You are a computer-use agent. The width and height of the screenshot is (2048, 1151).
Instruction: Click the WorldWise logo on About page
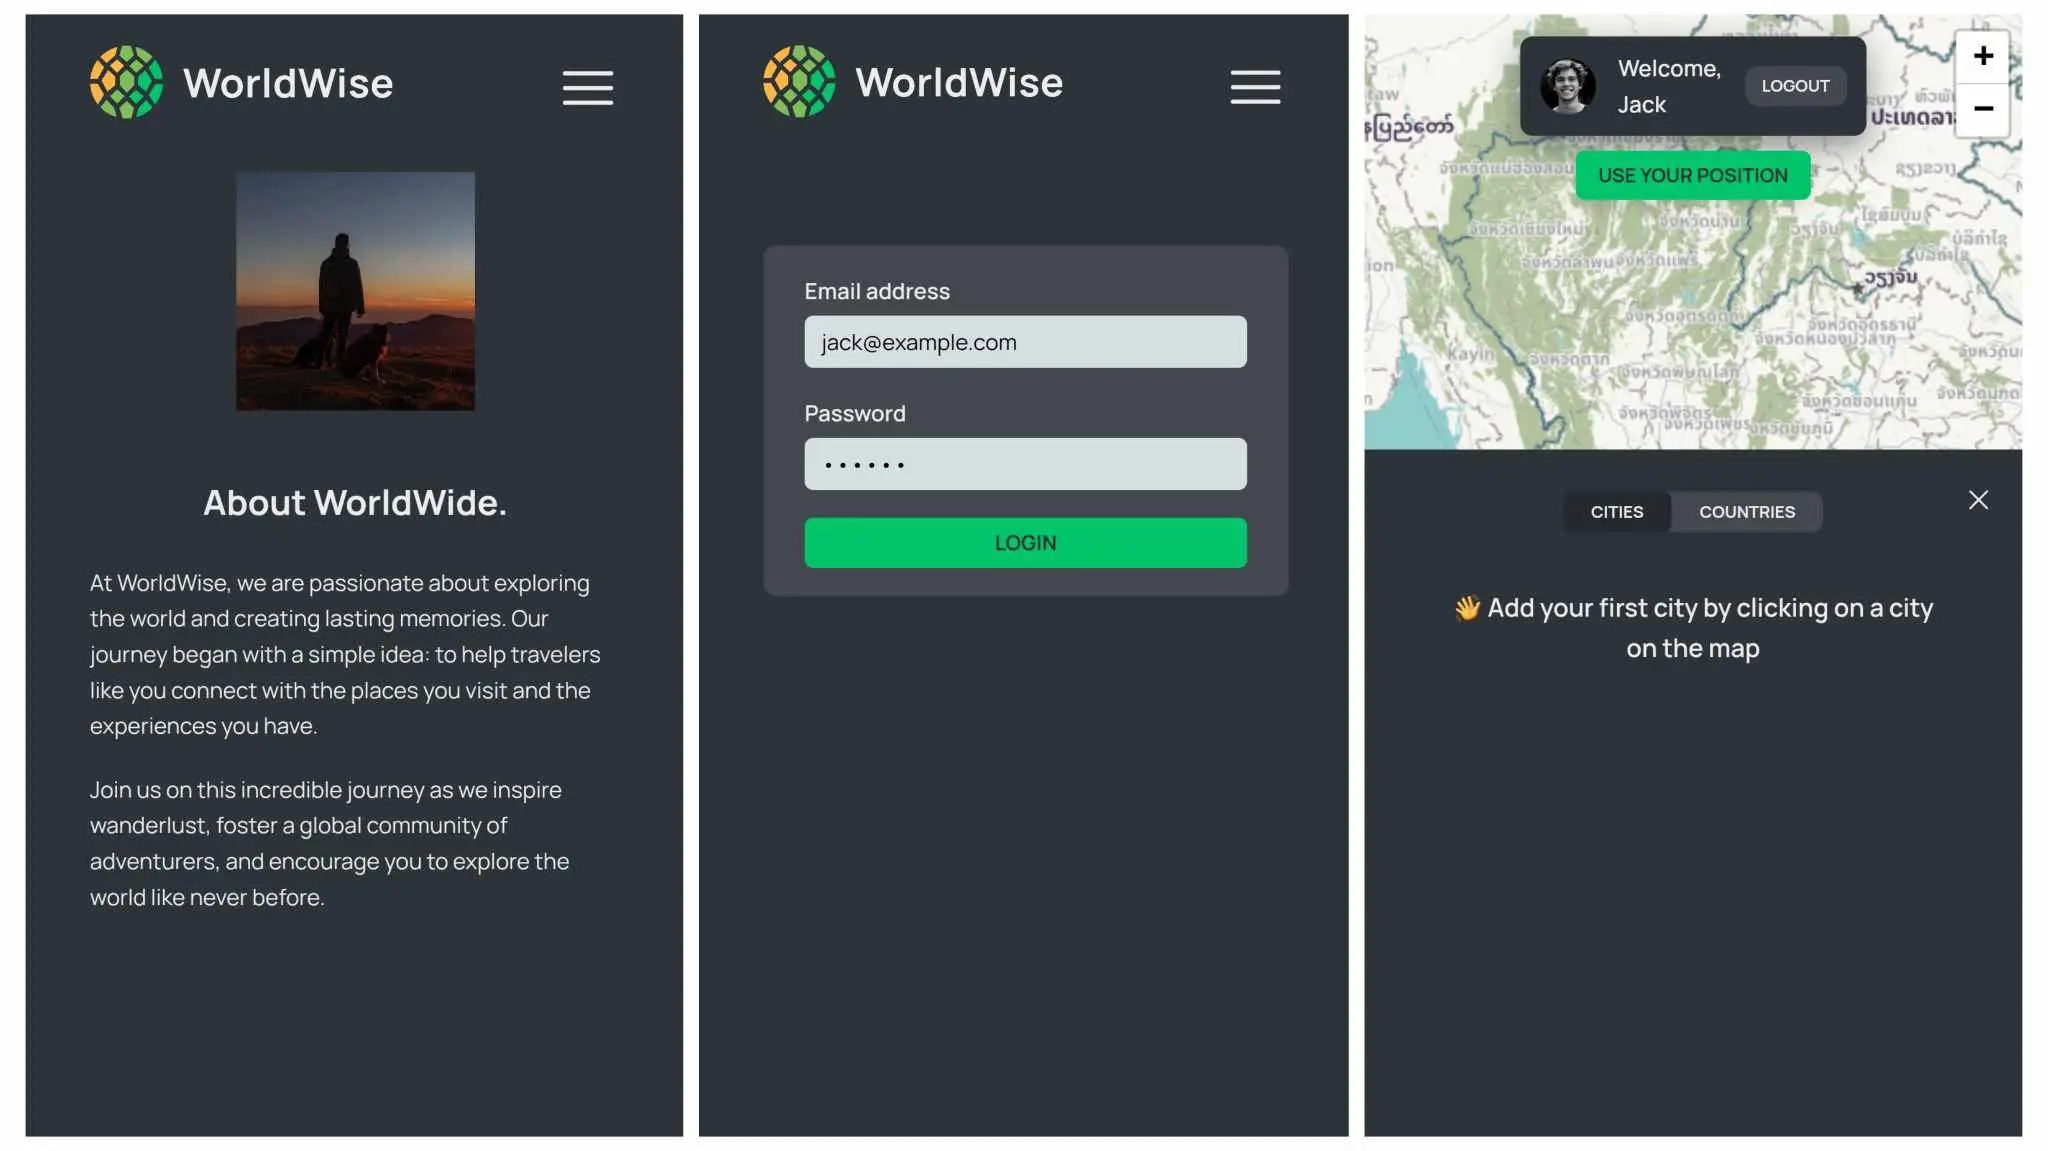coord(126,82)
